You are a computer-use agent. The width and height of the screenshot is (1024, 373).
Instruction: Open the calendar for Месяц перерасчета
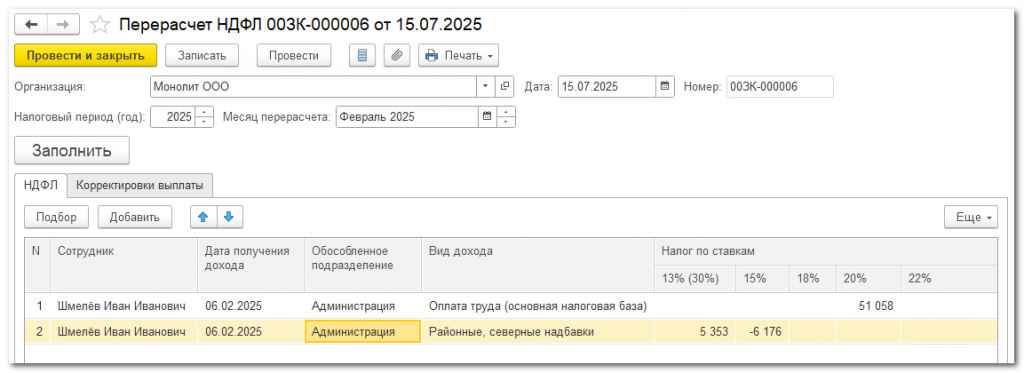tap(486, 118)
